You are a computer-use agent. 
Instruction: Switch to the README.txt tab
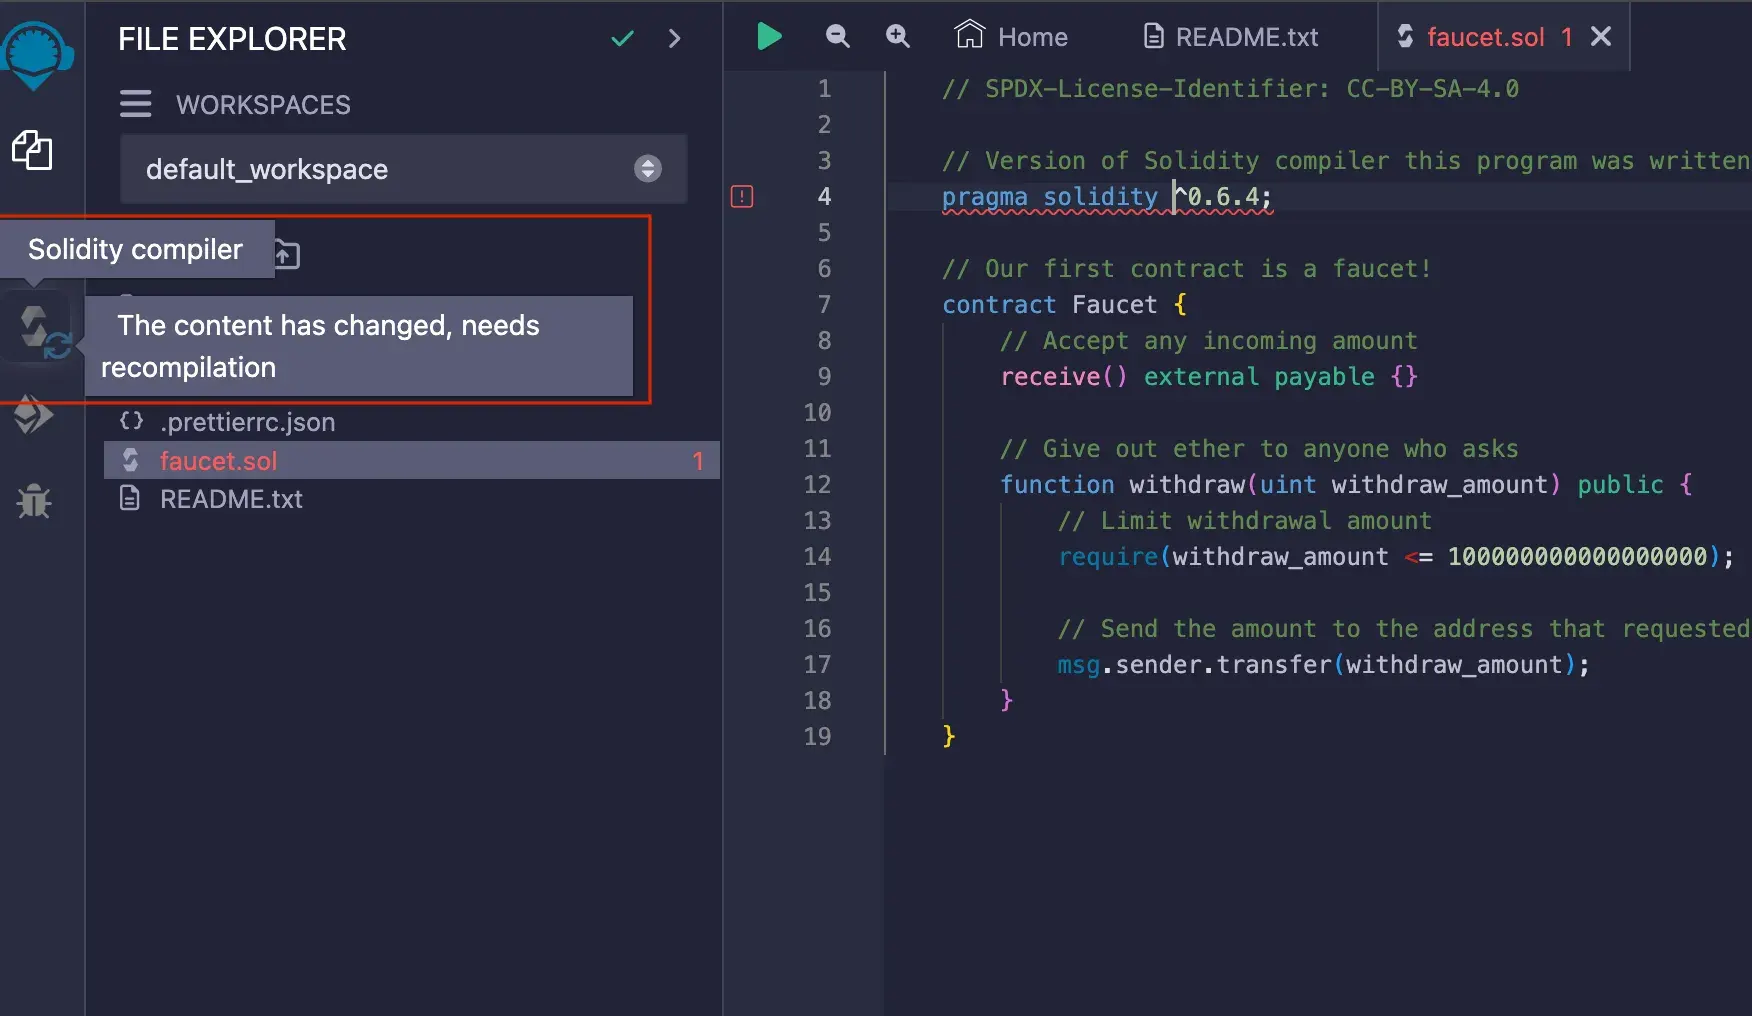tap(1230, 37)
